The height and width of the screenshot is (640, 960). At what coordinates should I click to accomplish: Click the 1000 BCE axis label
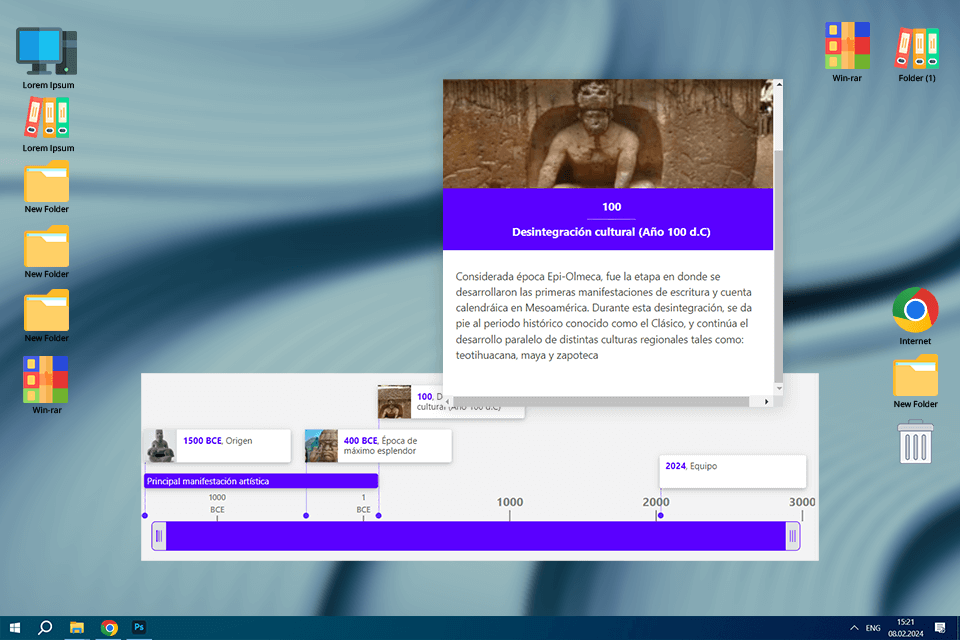[x=217, y=503]
